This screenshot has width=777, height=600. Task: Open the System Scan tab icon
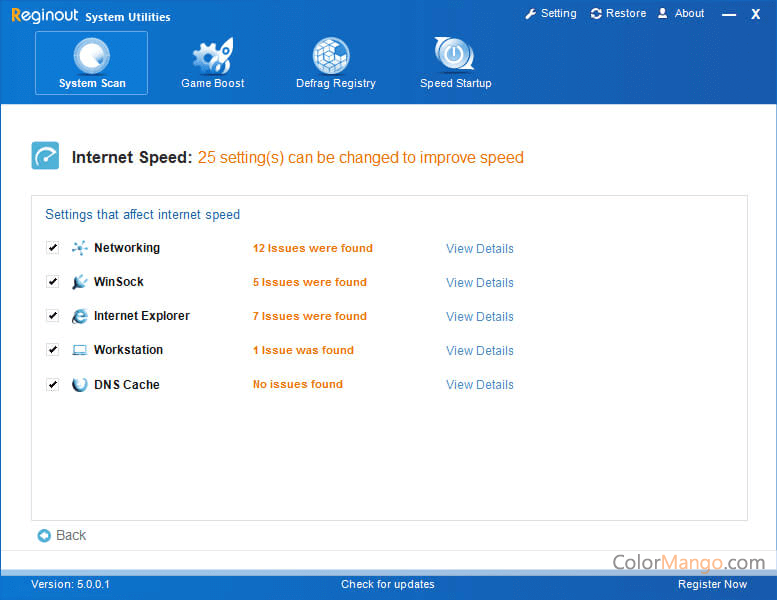[92, 55]
